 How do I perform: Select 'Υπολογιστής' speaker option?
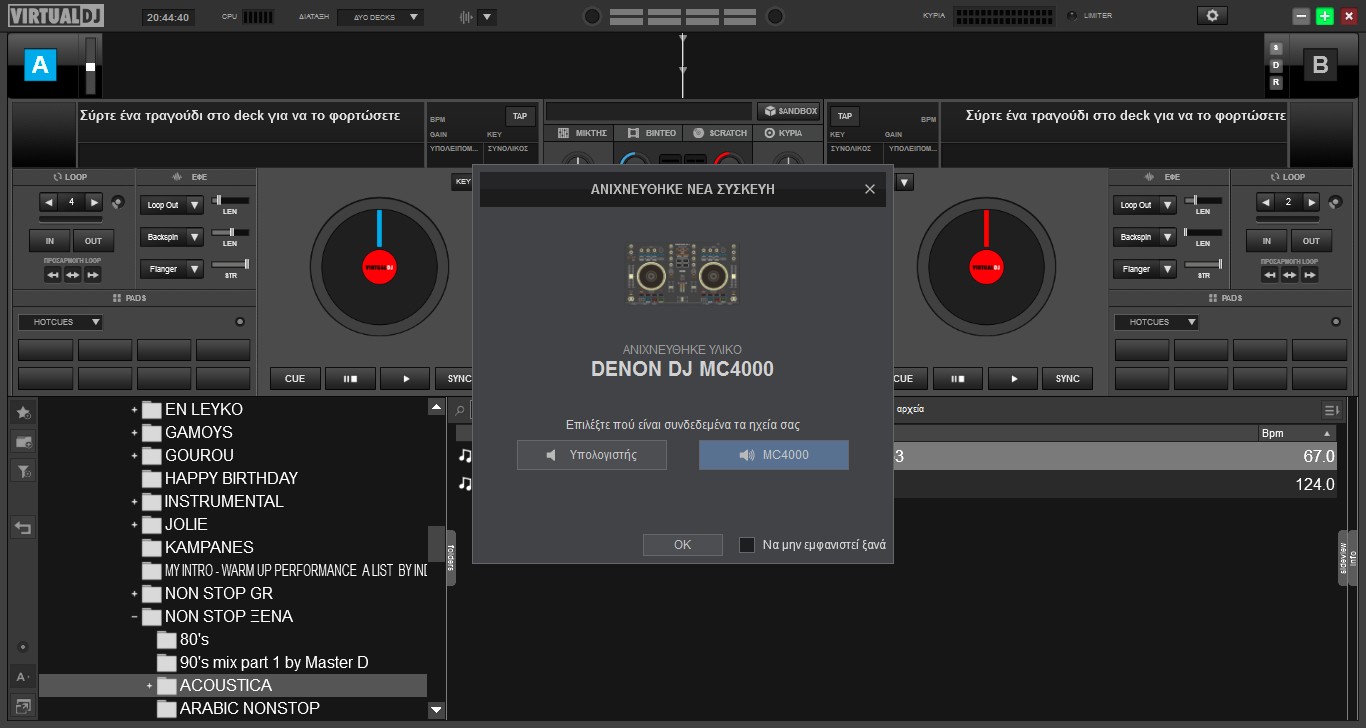coord(591,455)
